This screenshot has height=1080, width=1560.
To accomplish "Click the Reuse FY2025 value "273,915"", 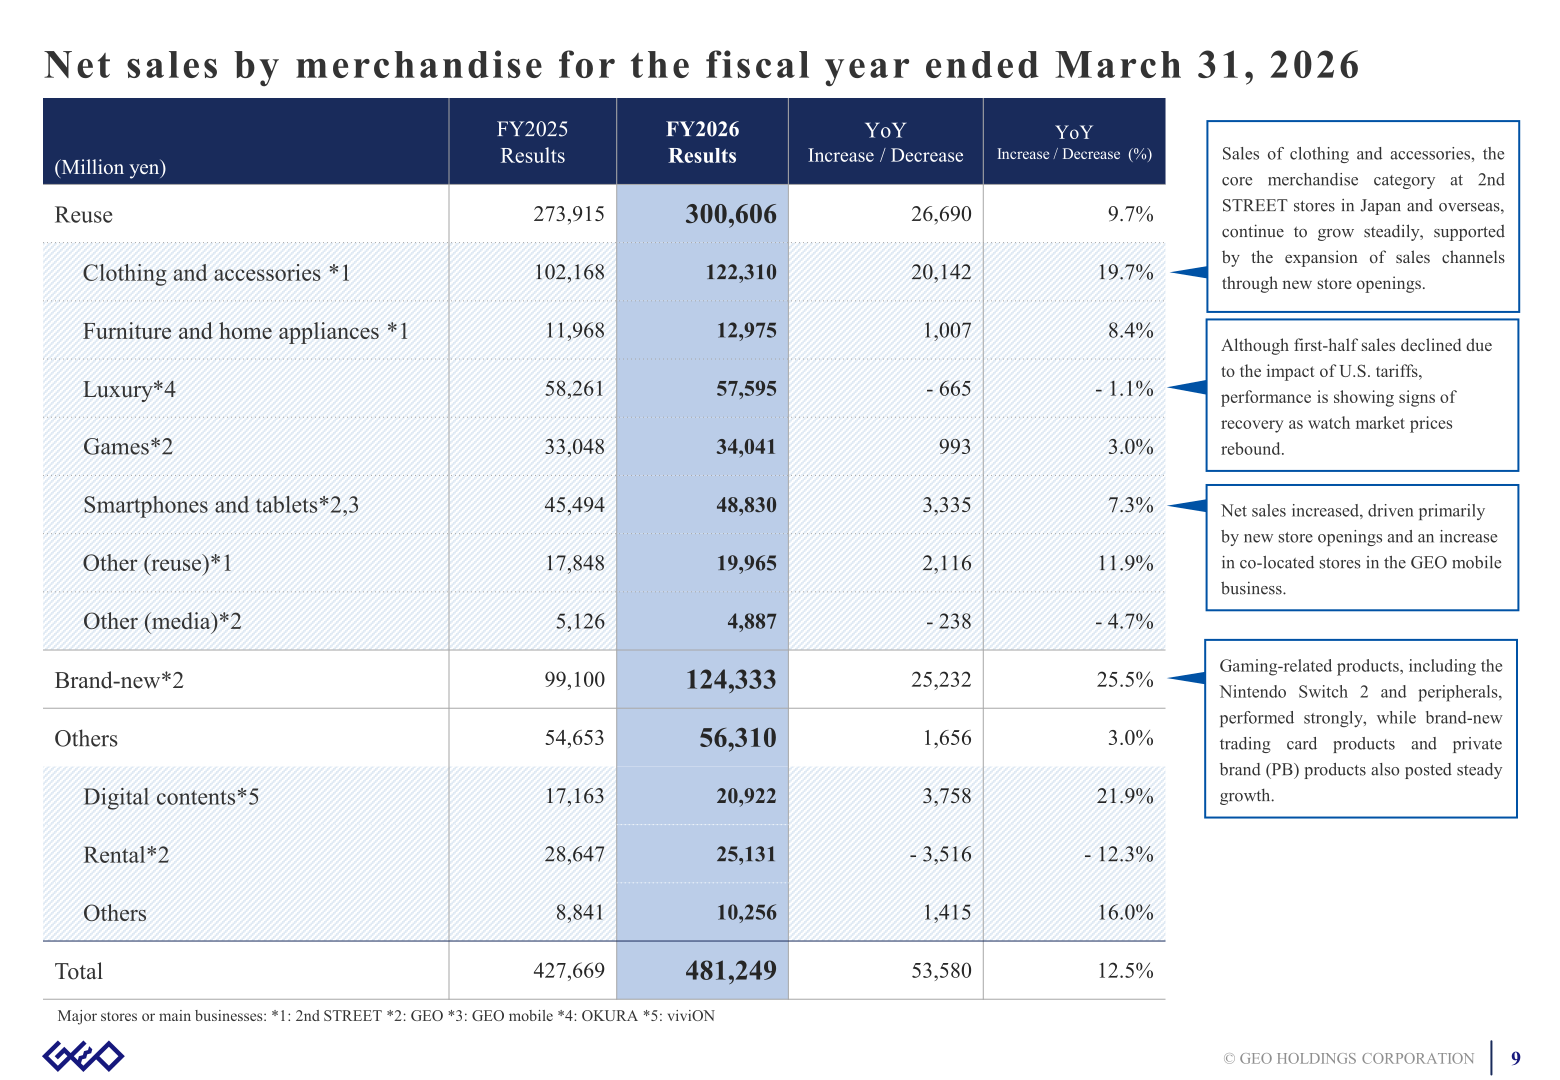I will click(569, 214).
